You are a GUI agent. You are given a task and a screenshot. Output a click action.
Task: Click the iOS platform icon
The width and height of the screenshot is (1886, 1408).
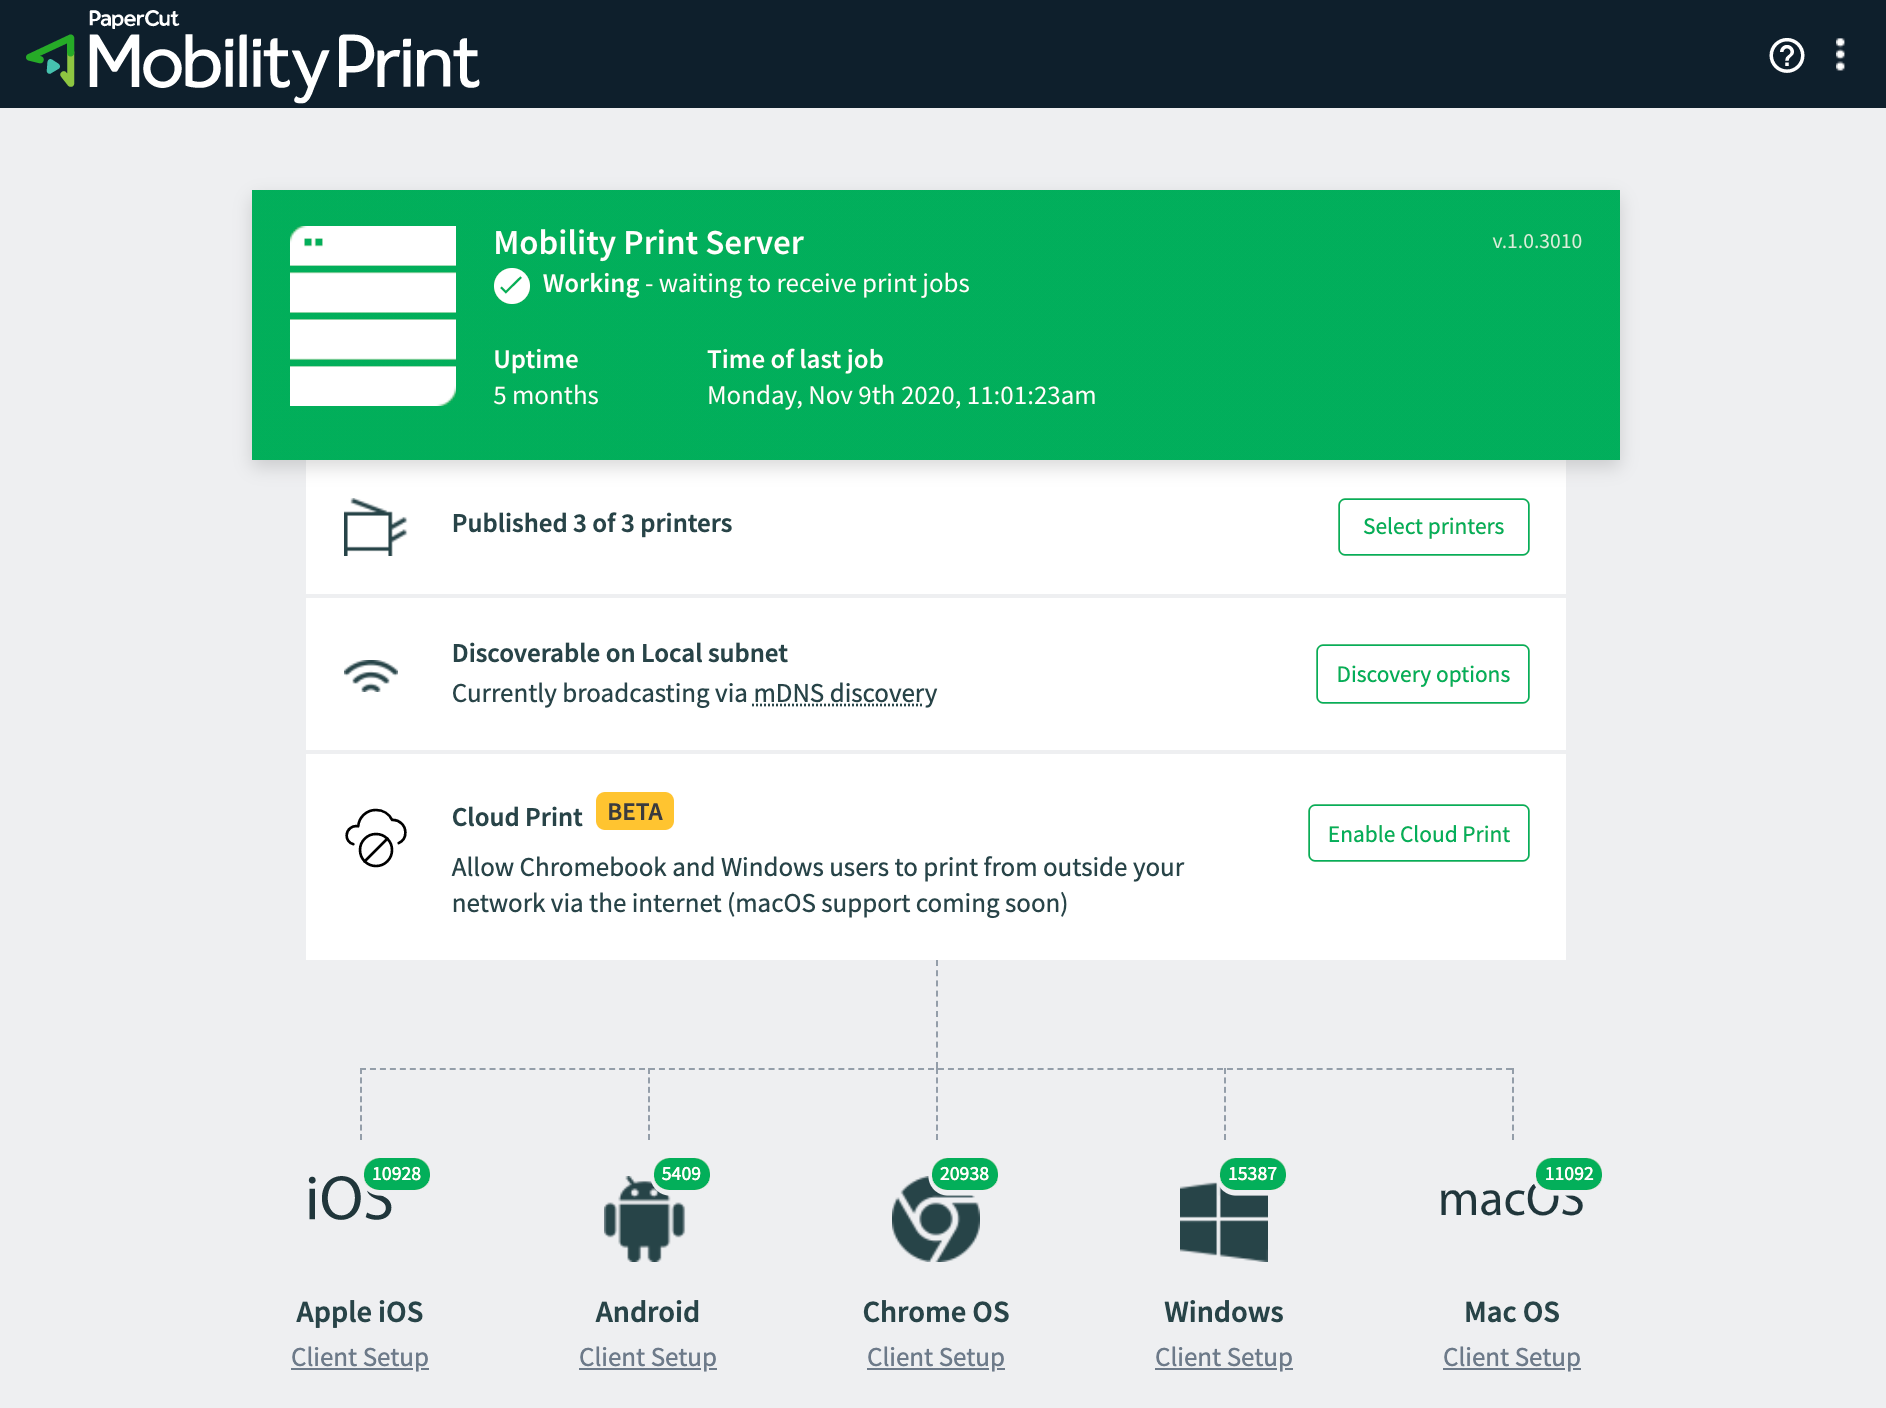pyautogui.click(x=349, y=1199)
